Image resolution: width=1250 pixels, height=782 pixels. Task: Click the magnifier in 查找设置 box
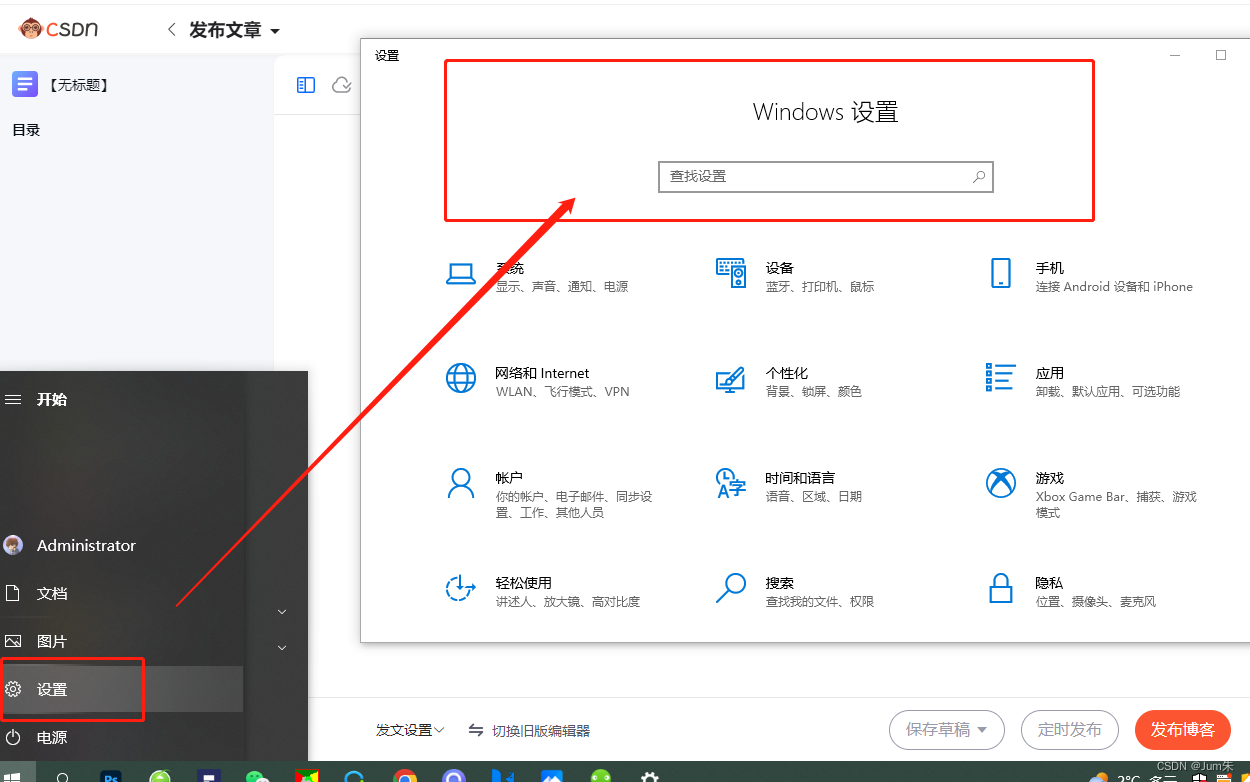tap(979, 177)
